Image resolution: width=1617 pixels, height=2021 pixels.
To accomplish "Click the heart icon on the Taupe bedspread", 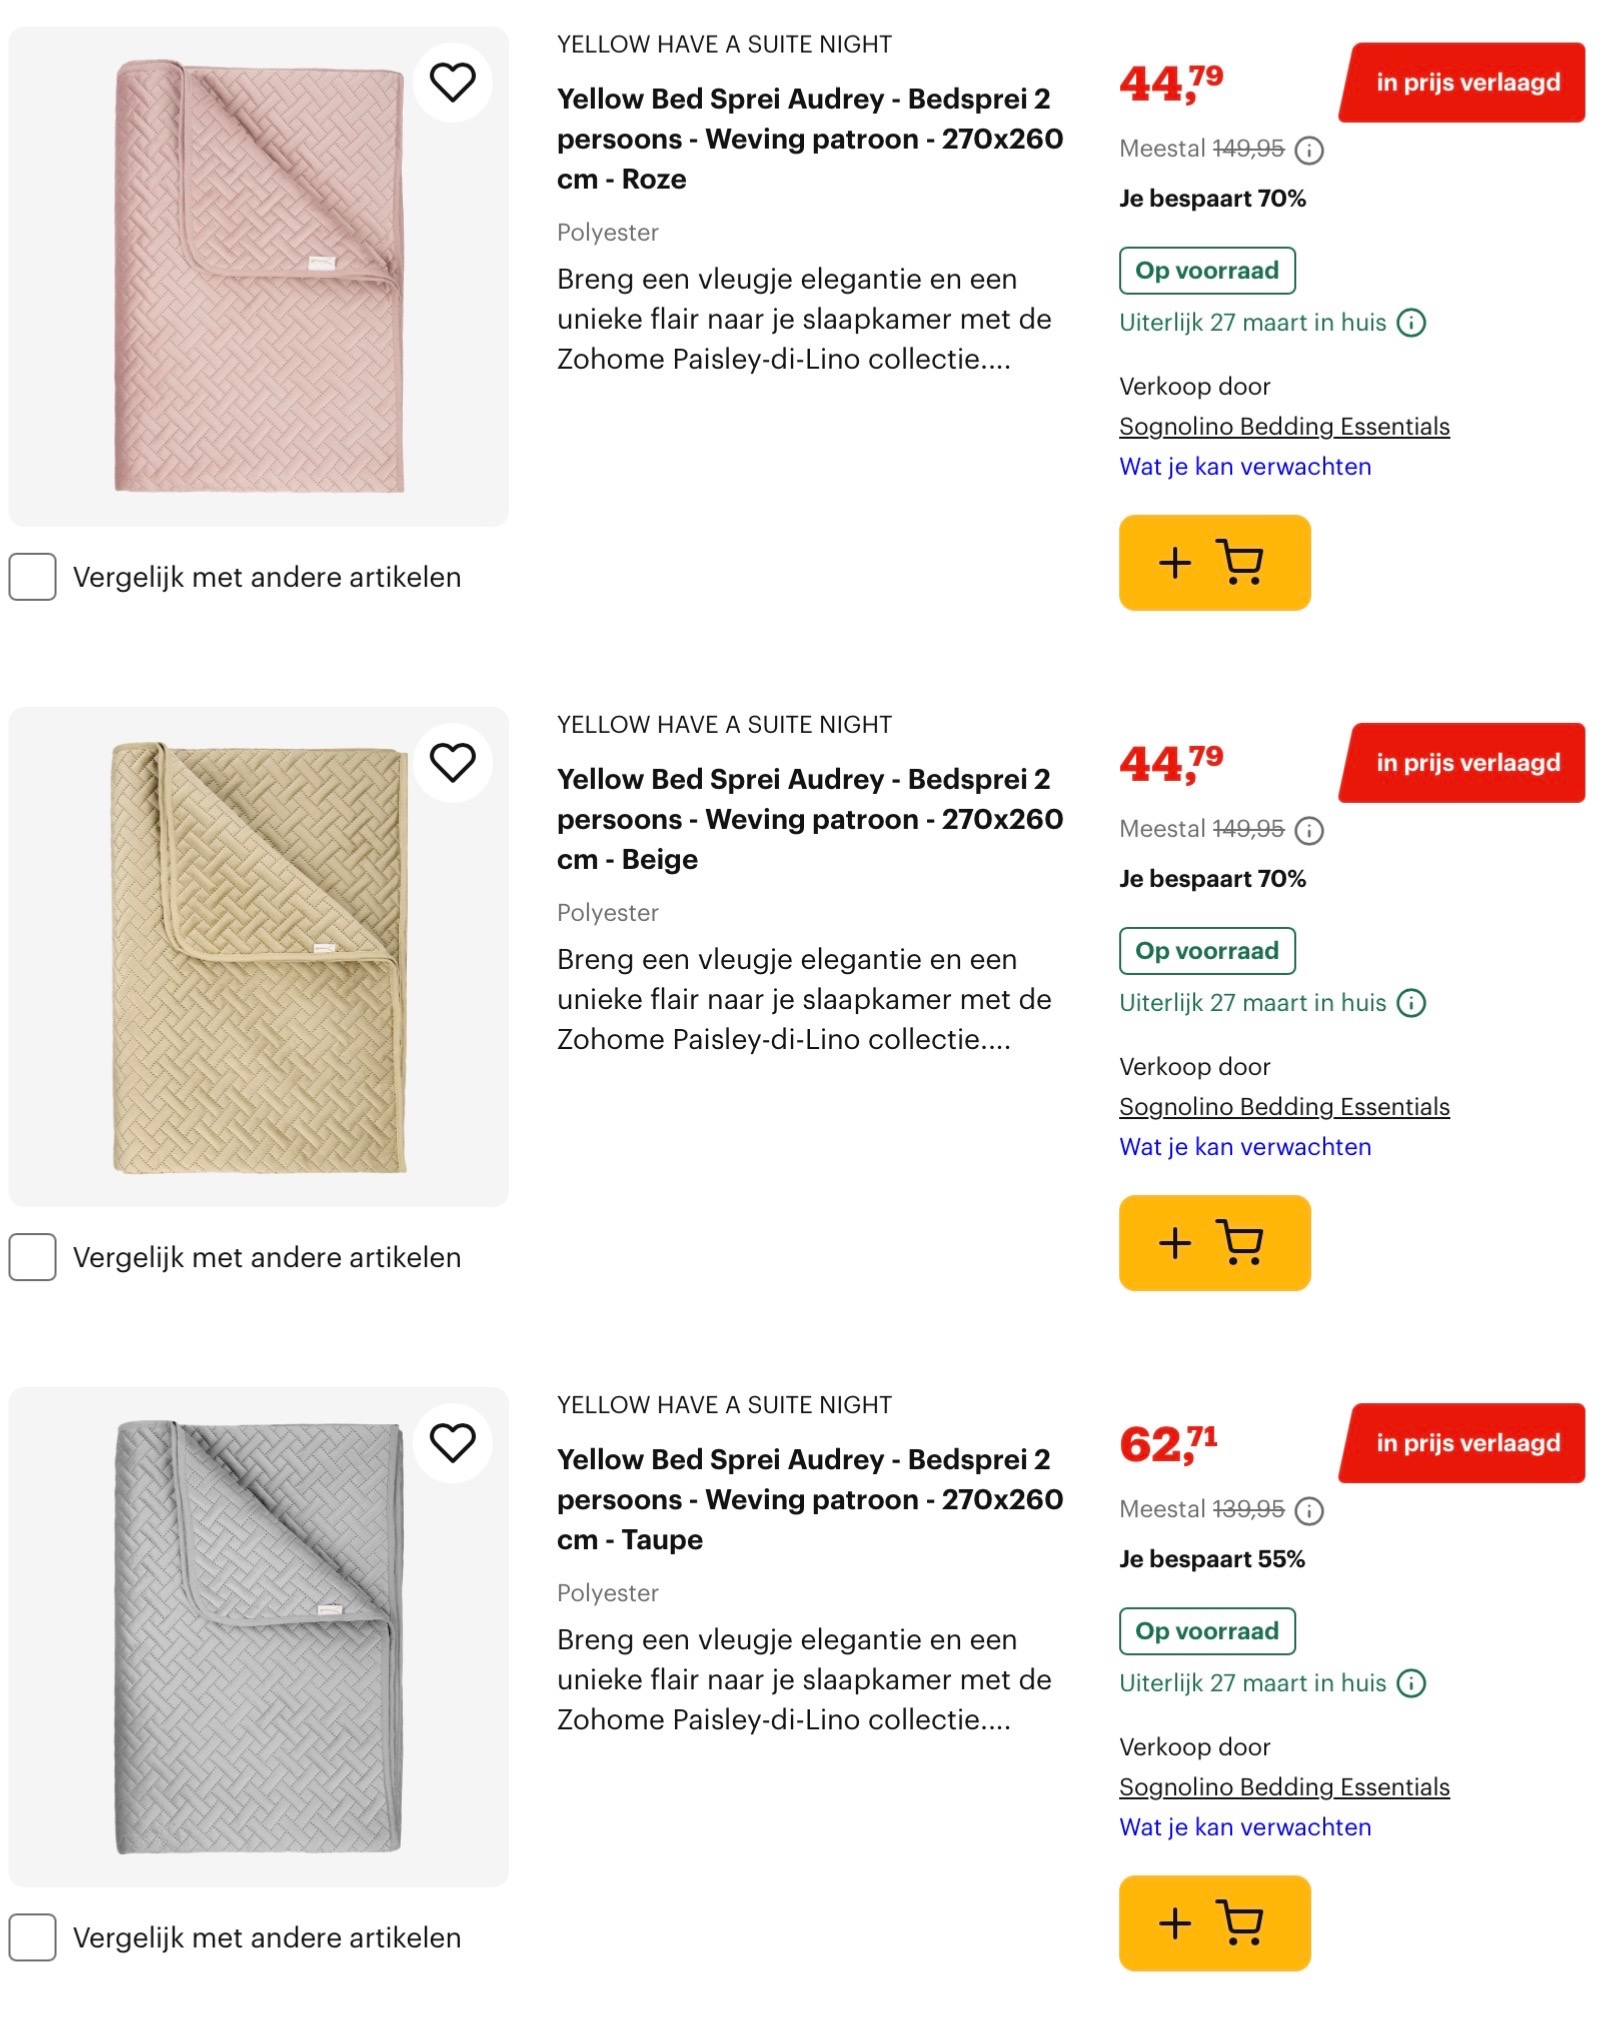I will tap(452, 1443).
